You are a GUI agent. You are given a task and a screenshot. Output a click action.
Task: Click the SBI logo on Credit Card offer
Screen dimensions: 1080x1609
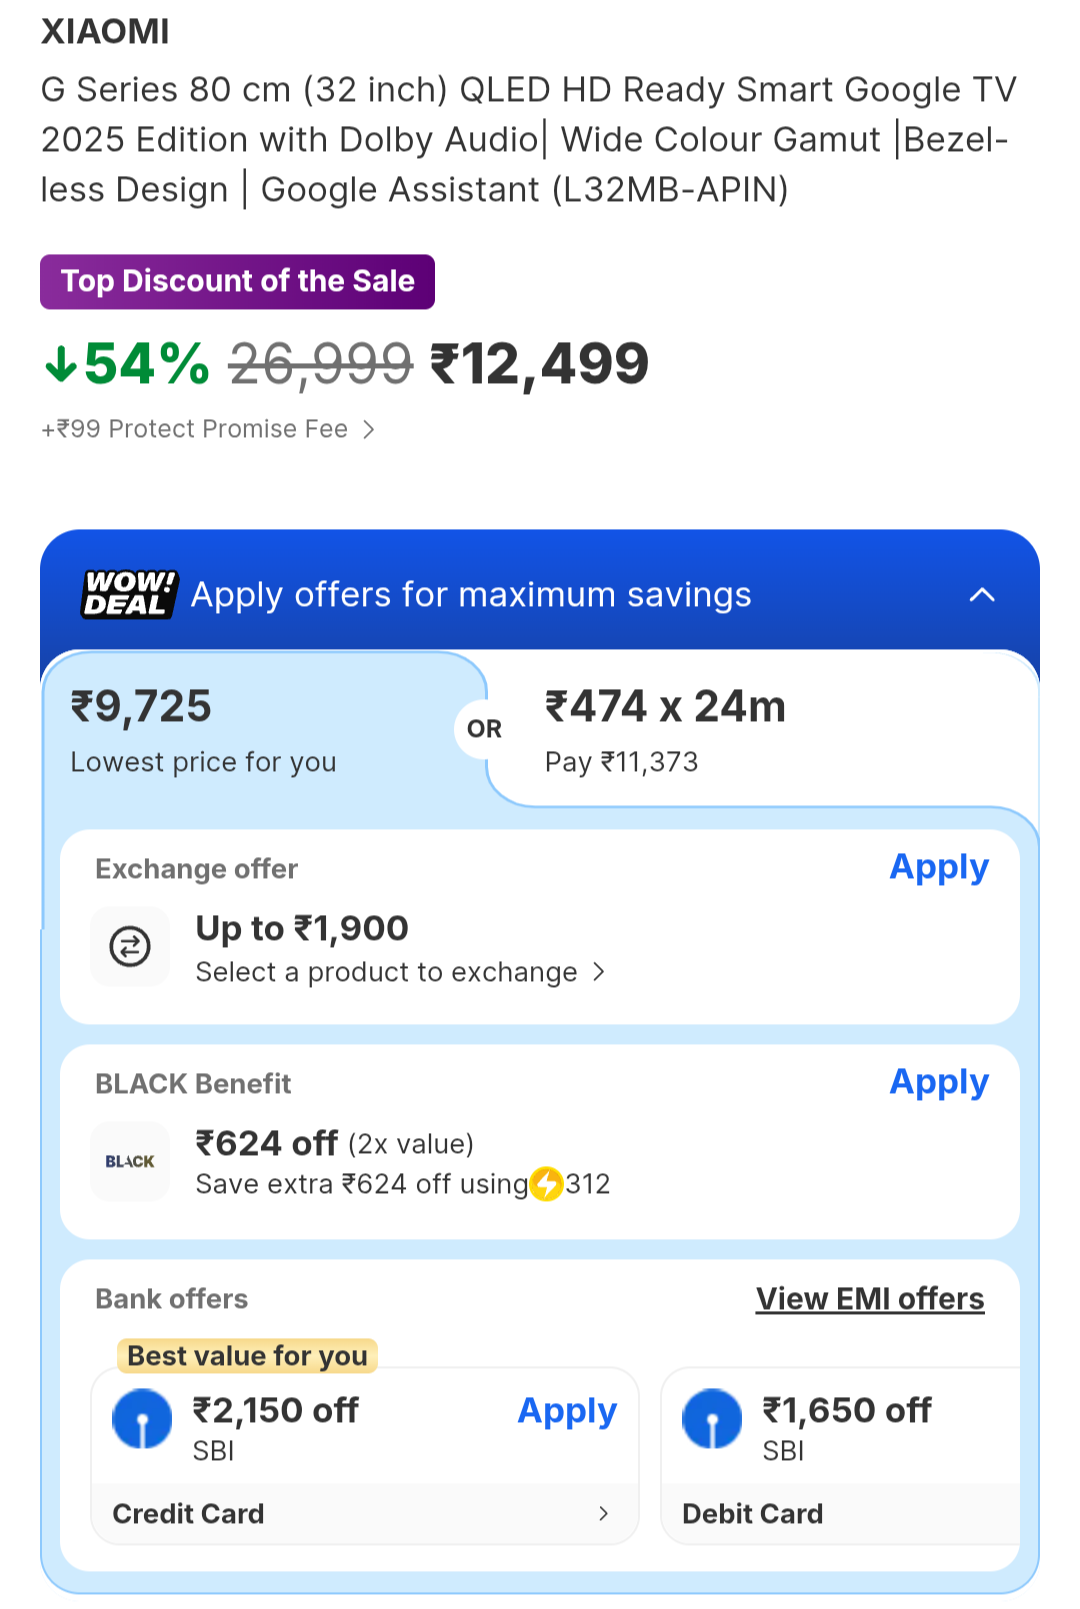click(142, 1419)
